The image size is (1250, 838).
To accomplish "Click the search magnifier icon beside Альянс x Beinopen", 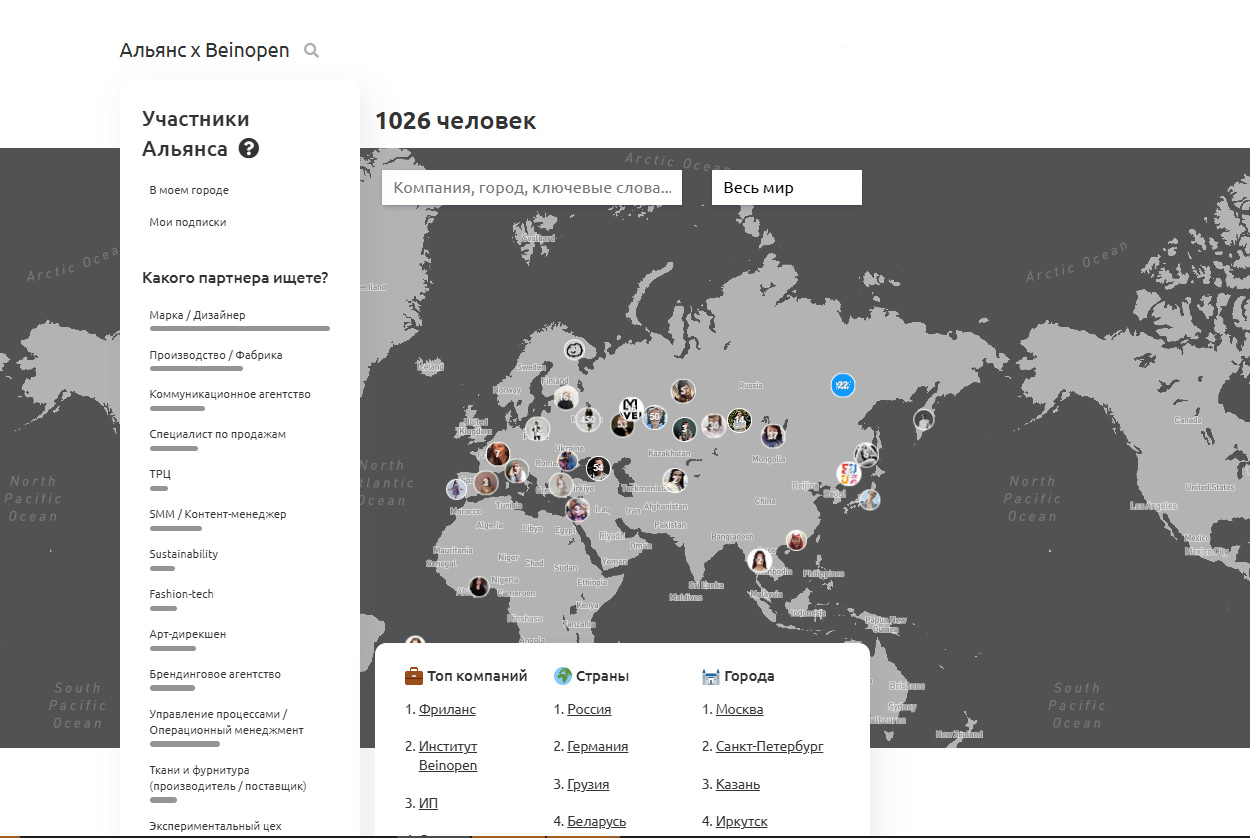I will coord(311,50).
